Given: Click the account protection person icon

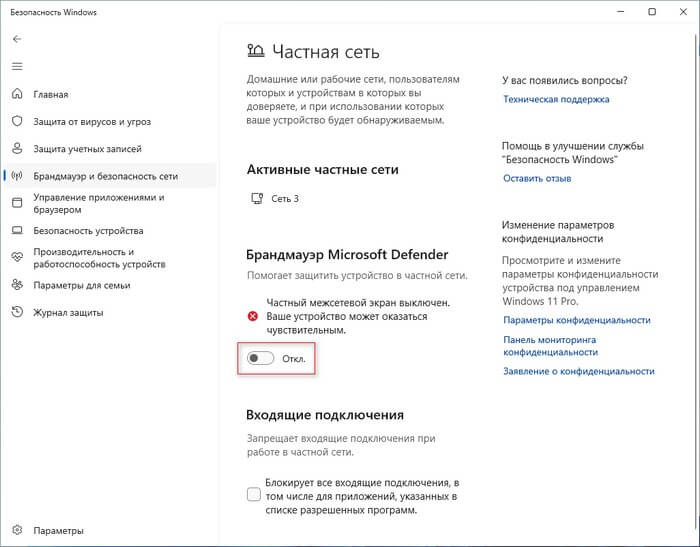Looking at the screenshot, I should 17,148.
